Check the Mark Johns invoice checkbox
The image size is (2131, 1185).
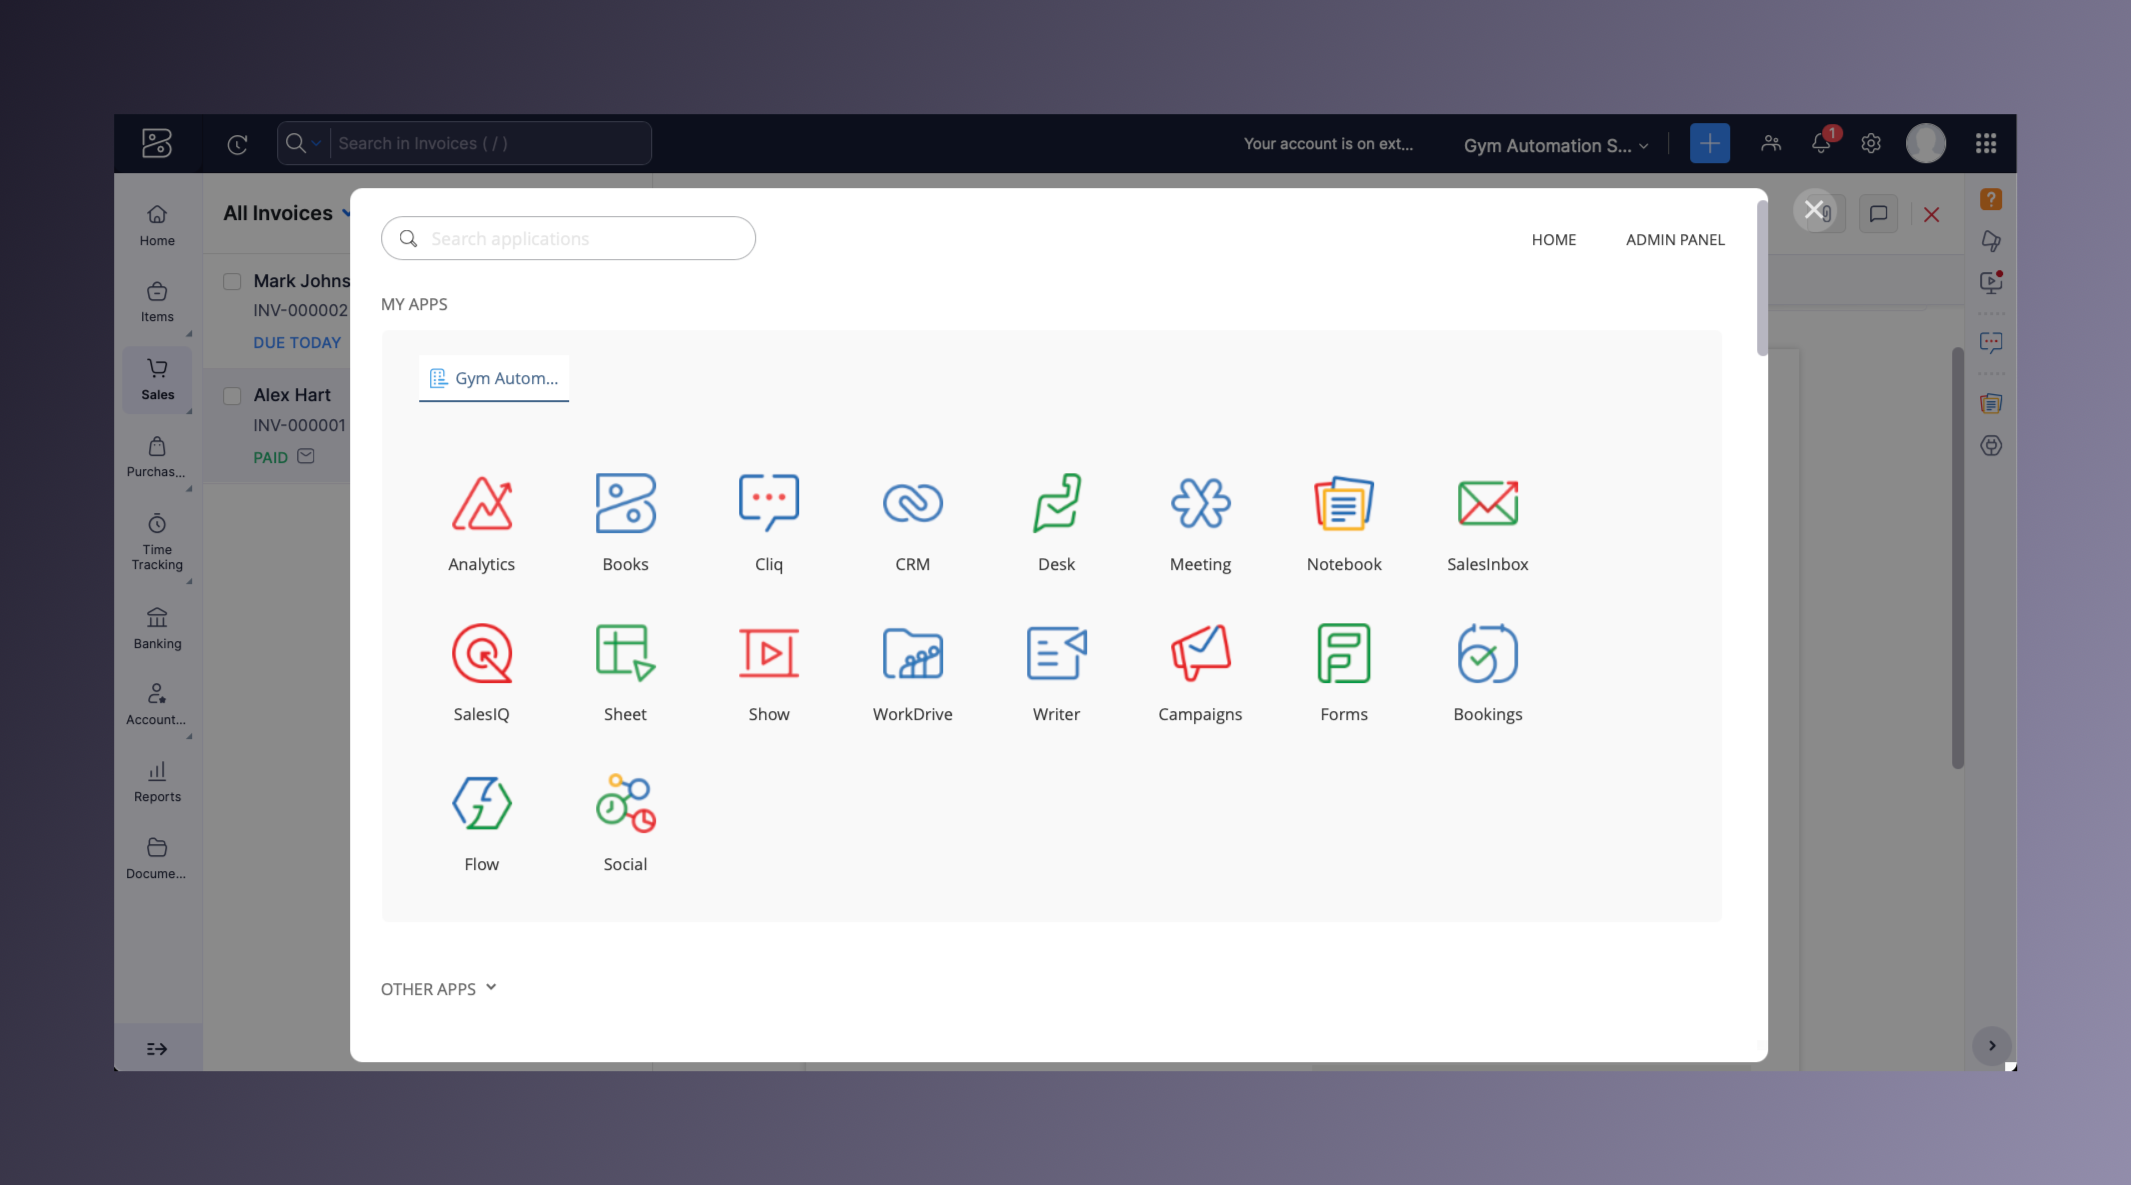click(232, 282)
